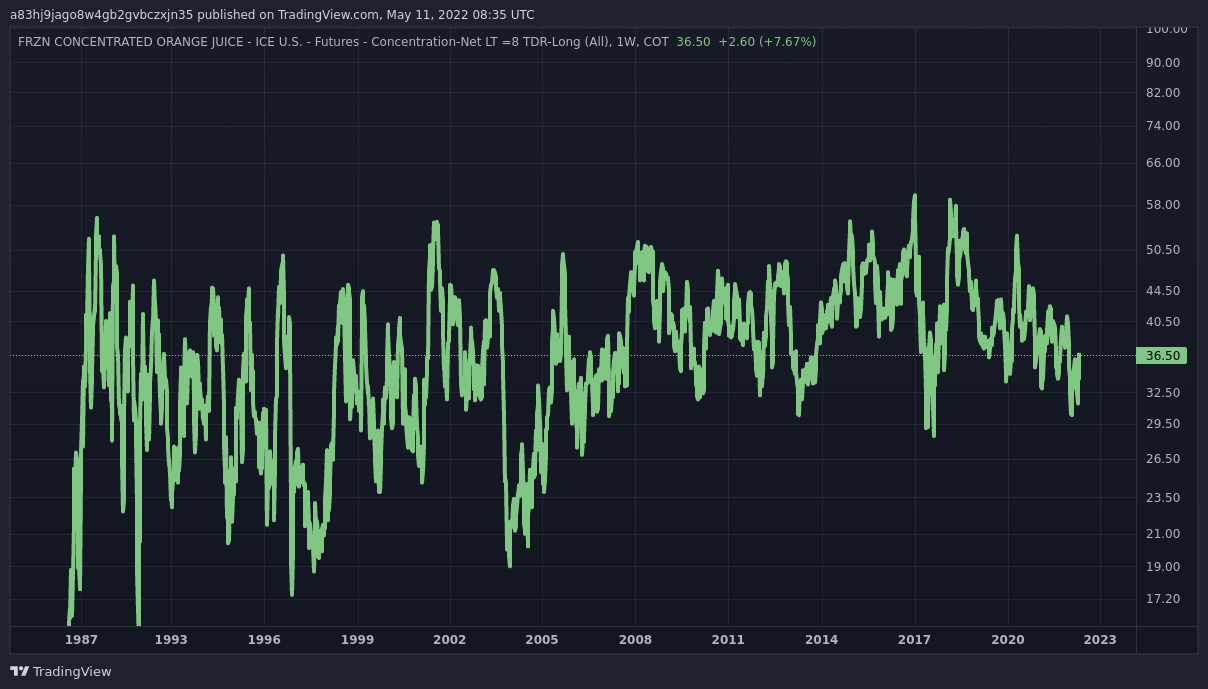The height and width of the screenshot is (689, 1208).
Task: Click the 2017 year label on time axis
Action: (914, 640)
